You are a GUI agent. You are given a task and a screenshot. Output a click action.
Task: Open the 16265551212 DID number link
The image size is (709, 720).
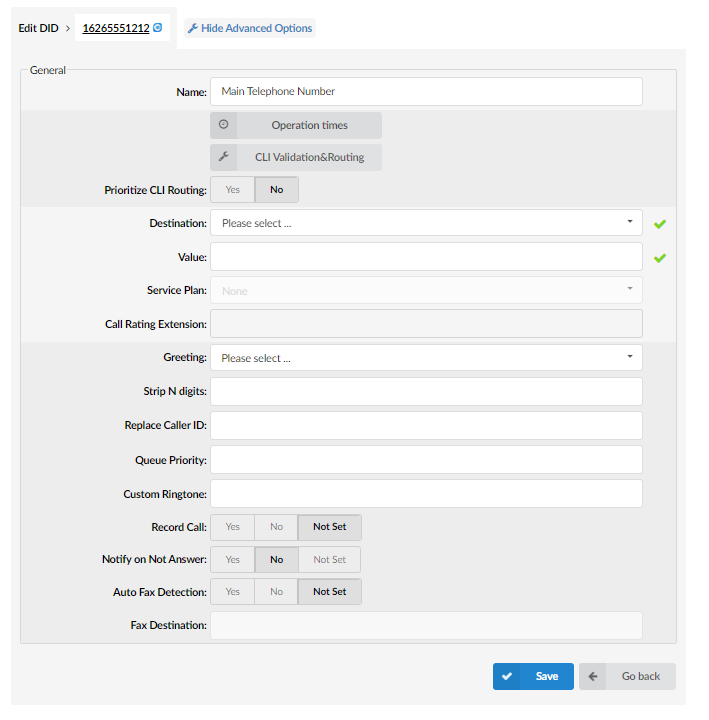click(116, 28)
